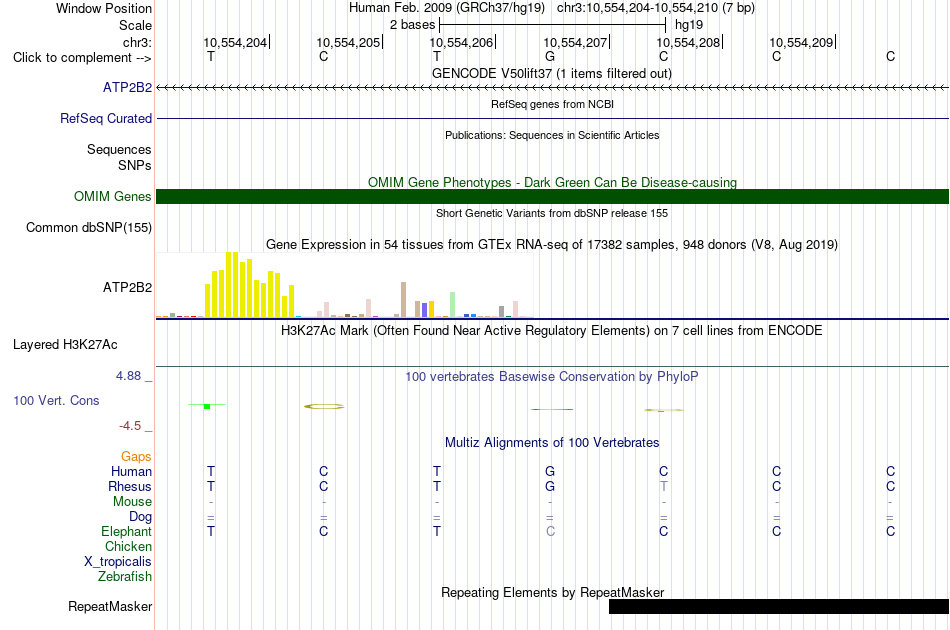The height and width of the screenshot is (630, 950).
Task: Click 'Multiz Alignments of 100 Vertebrates' title
Action: pos(552,442)
